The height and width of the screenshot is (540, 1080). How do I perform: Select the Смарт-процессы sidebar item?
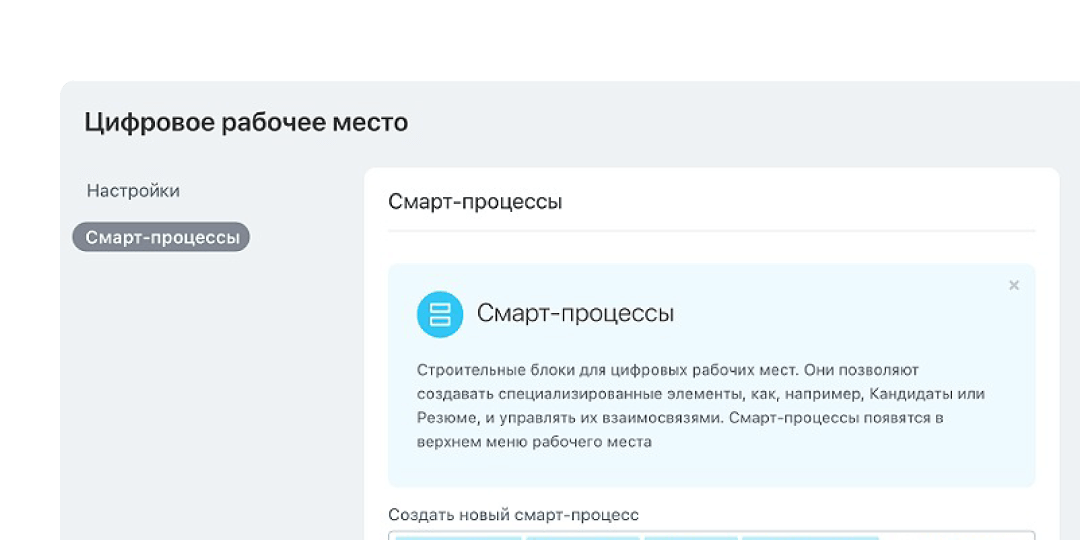(161, 237)
